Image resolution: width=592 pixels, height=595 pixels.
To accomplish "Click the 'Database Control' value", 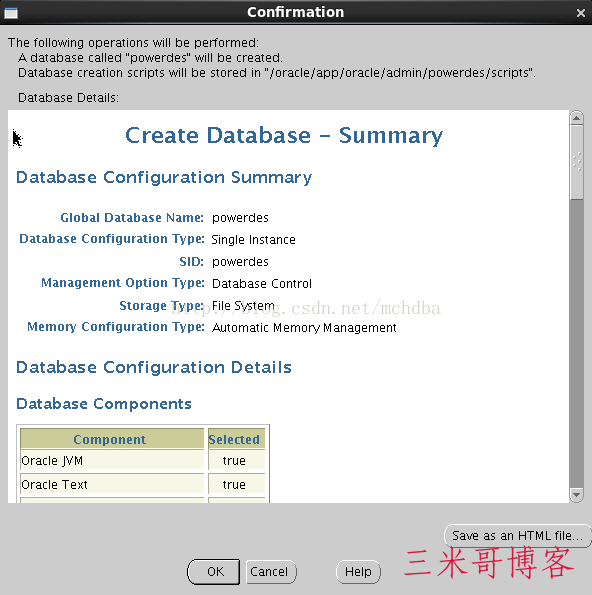I will [x=262, y=284].
